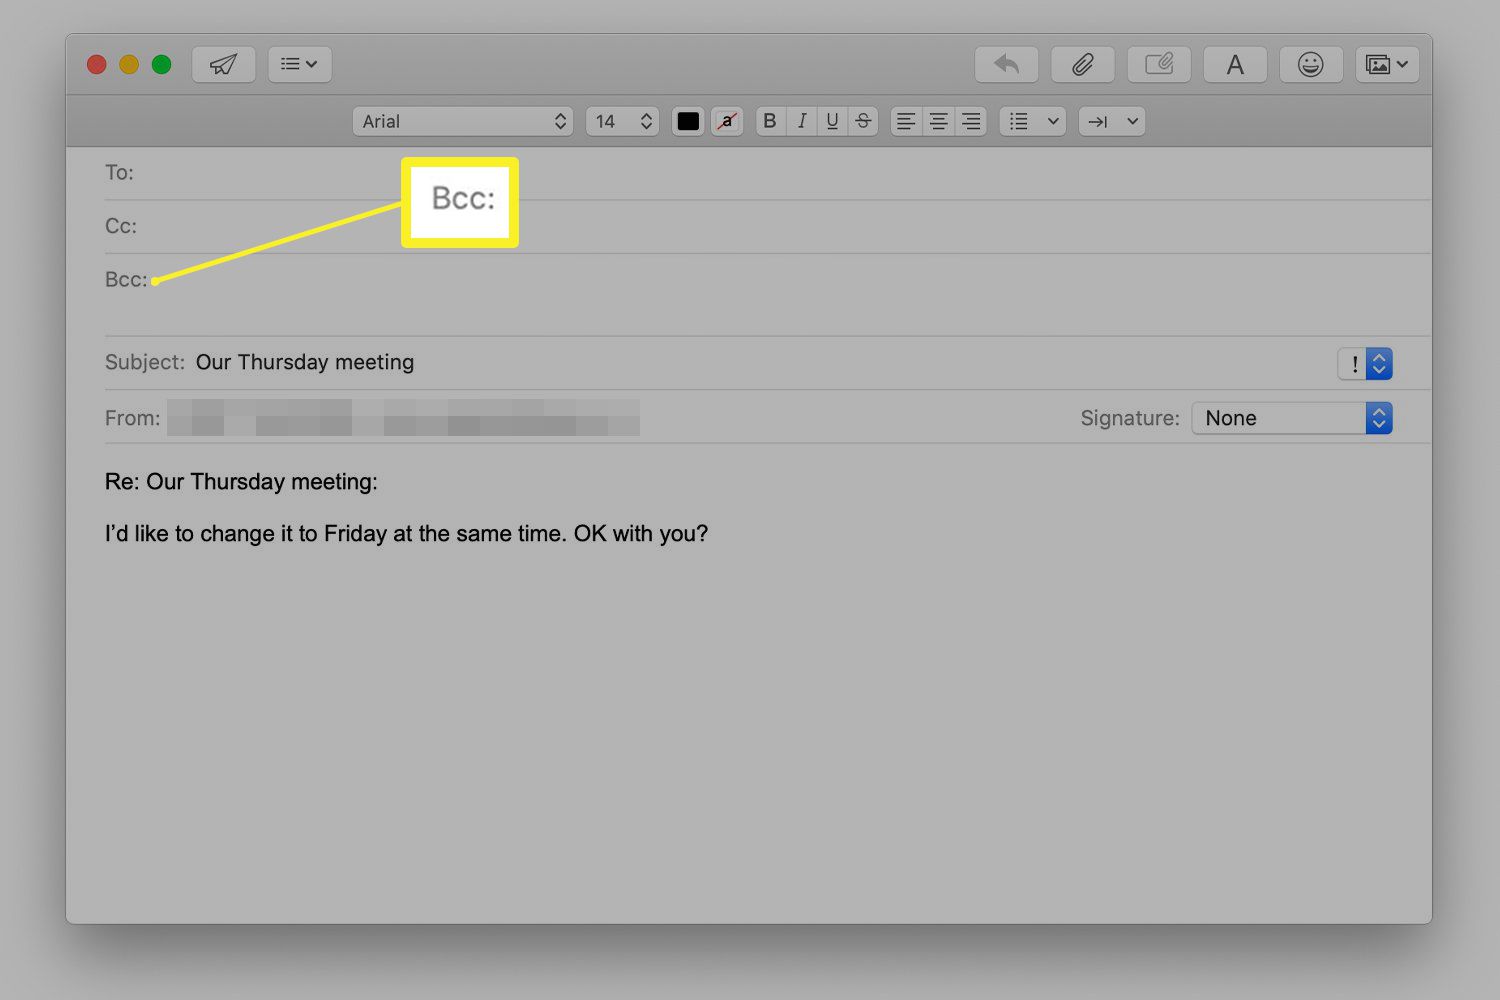Image resolution: width=1500 pixels, height=1000 pixels.
Task: Toggle bold formatting
Action: coord(770,121)
